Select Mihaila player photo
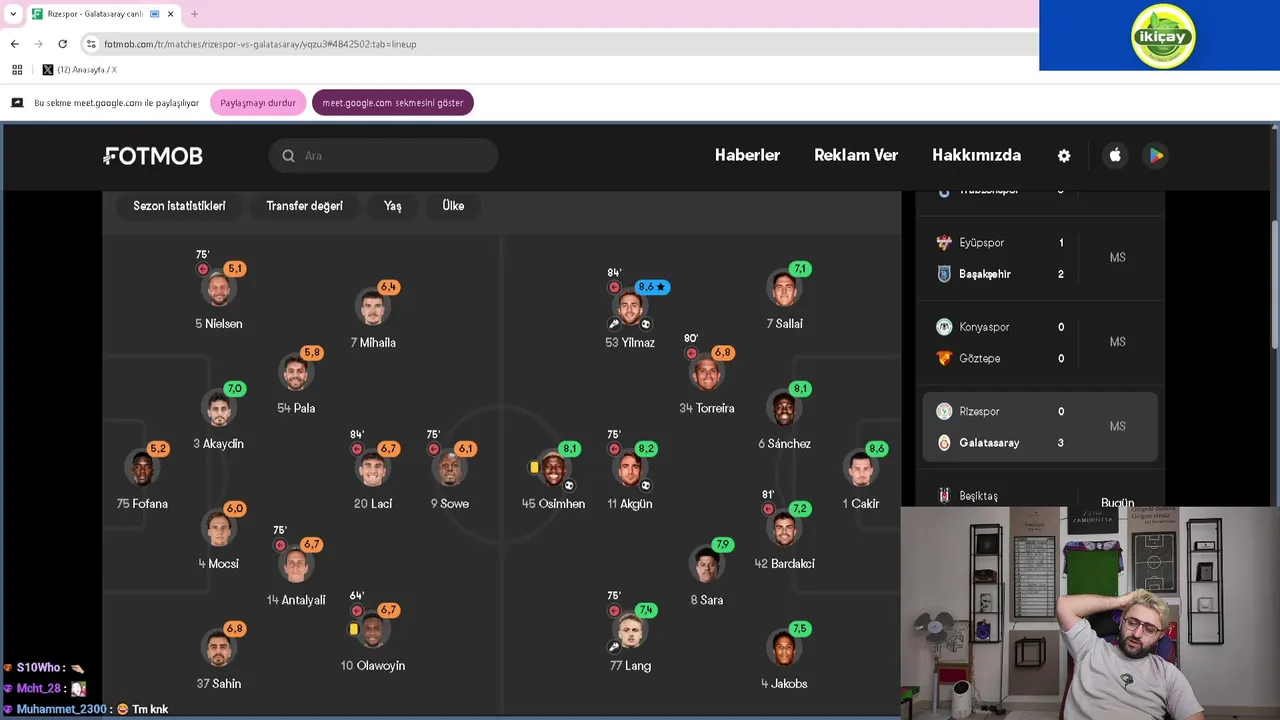This screenshot has width=1280, height=720. pos(372,308)
